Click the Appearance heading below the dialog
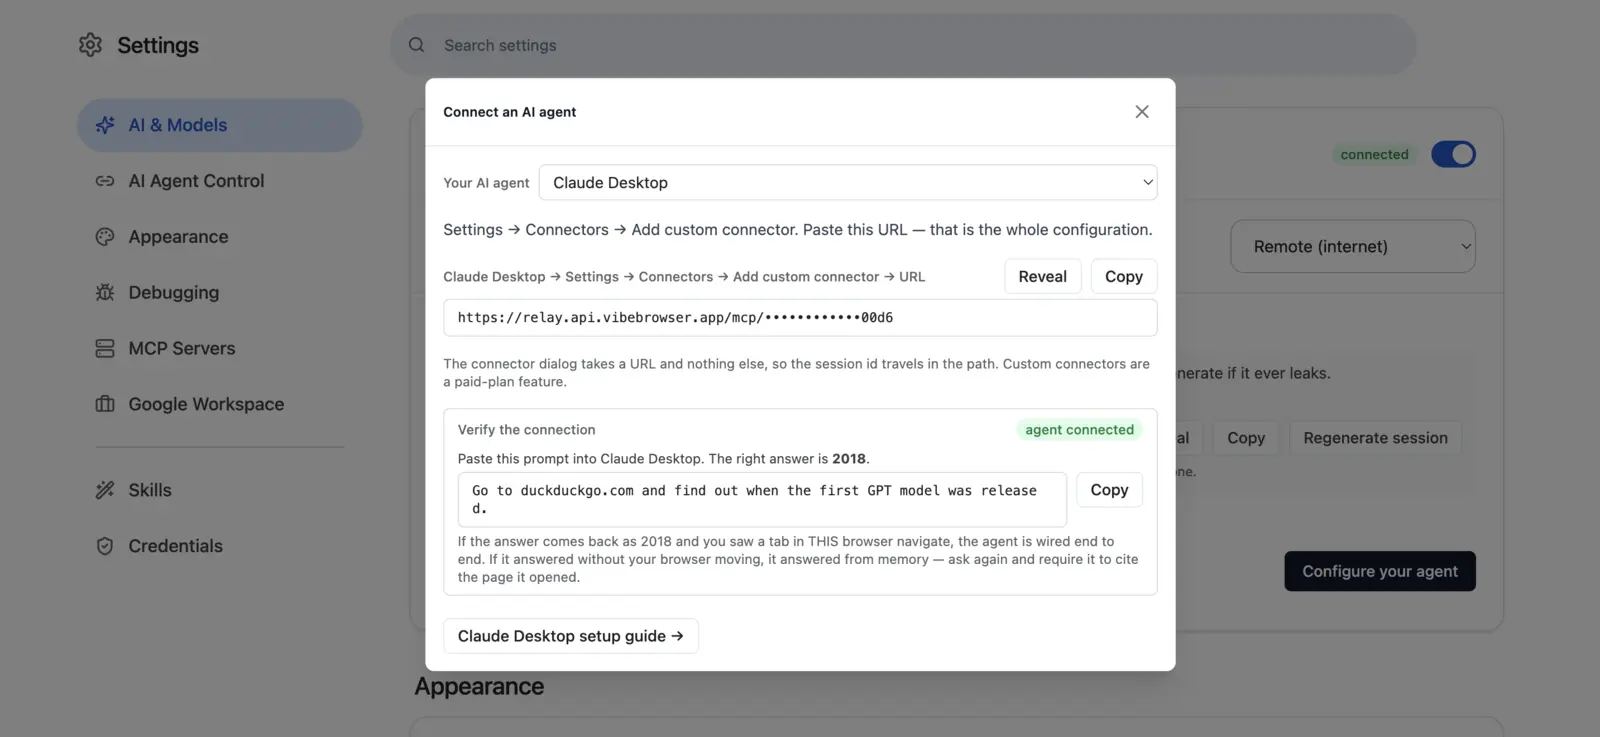 (x=479, y=687)
